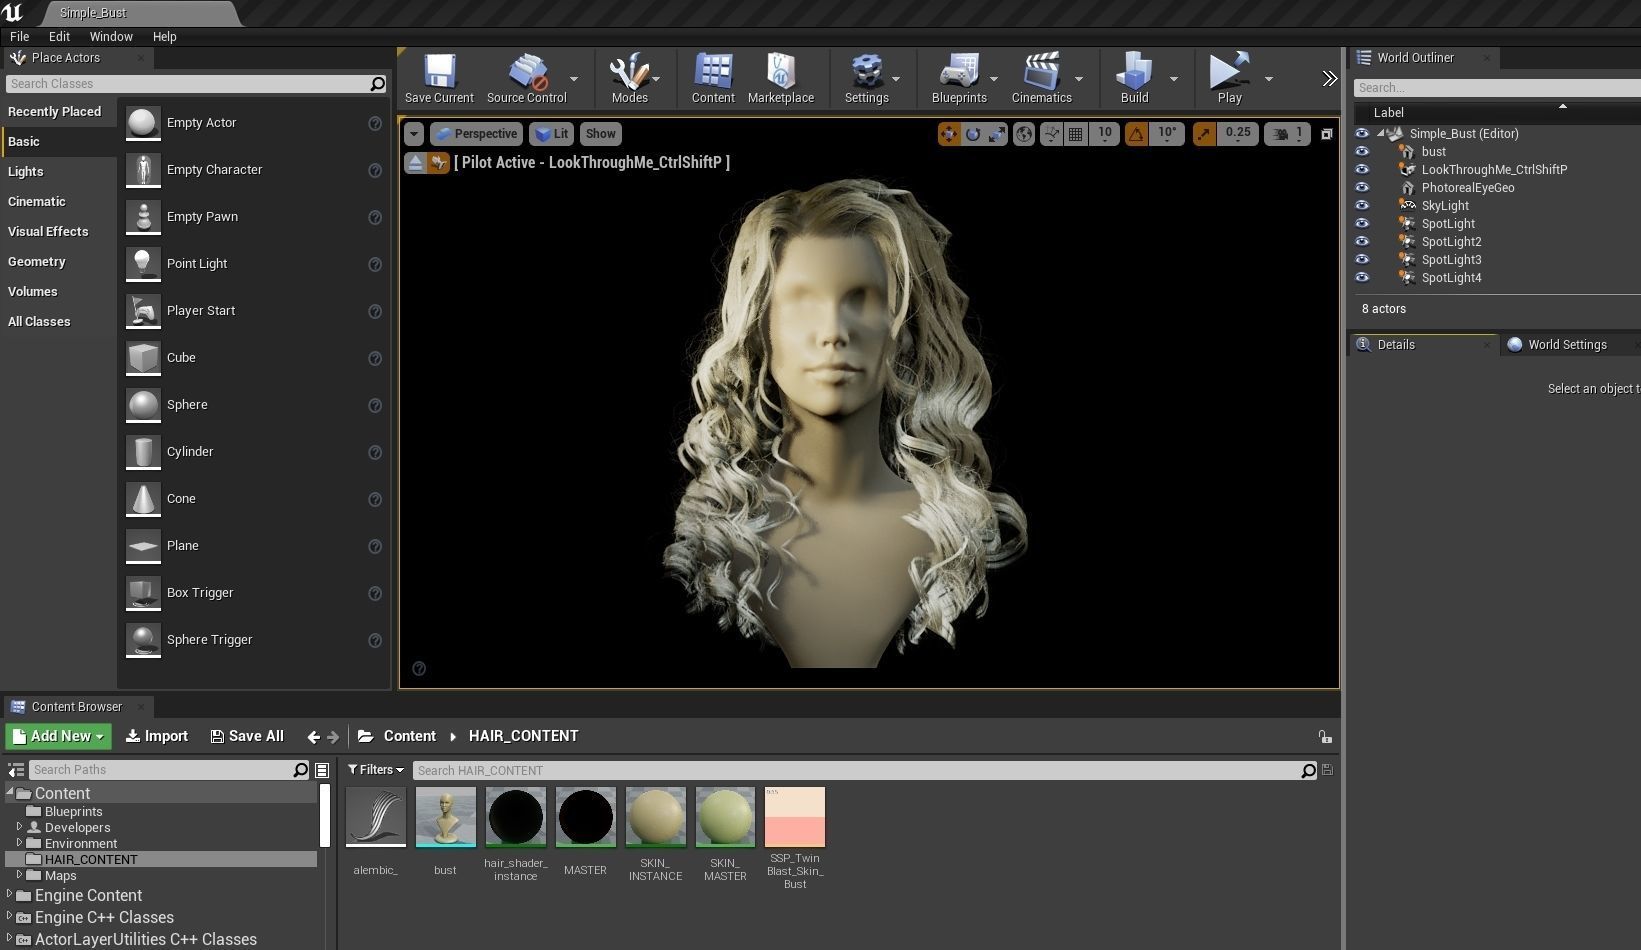
Task: Expand the Engine Content folder
Action: 10,895
